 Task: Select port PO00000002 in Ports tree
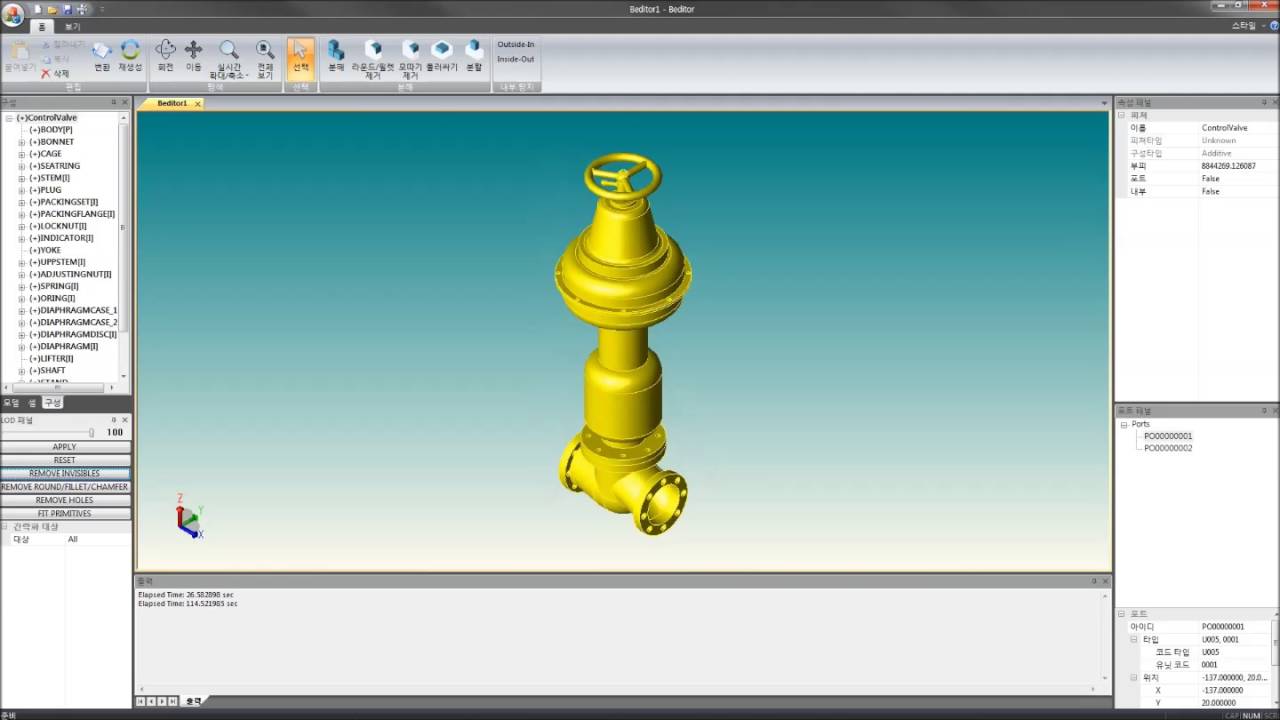(x=1168, y=448)
